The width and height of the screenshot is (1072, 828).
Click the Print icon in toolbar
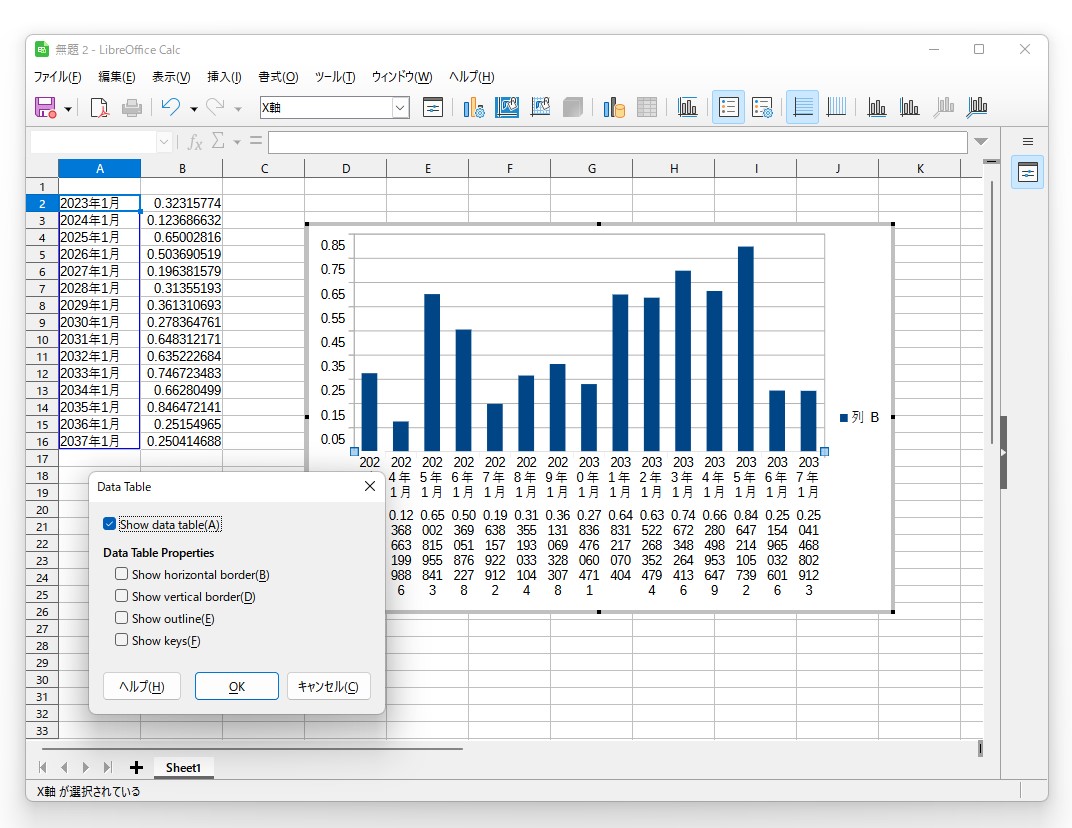click(131, 107)
